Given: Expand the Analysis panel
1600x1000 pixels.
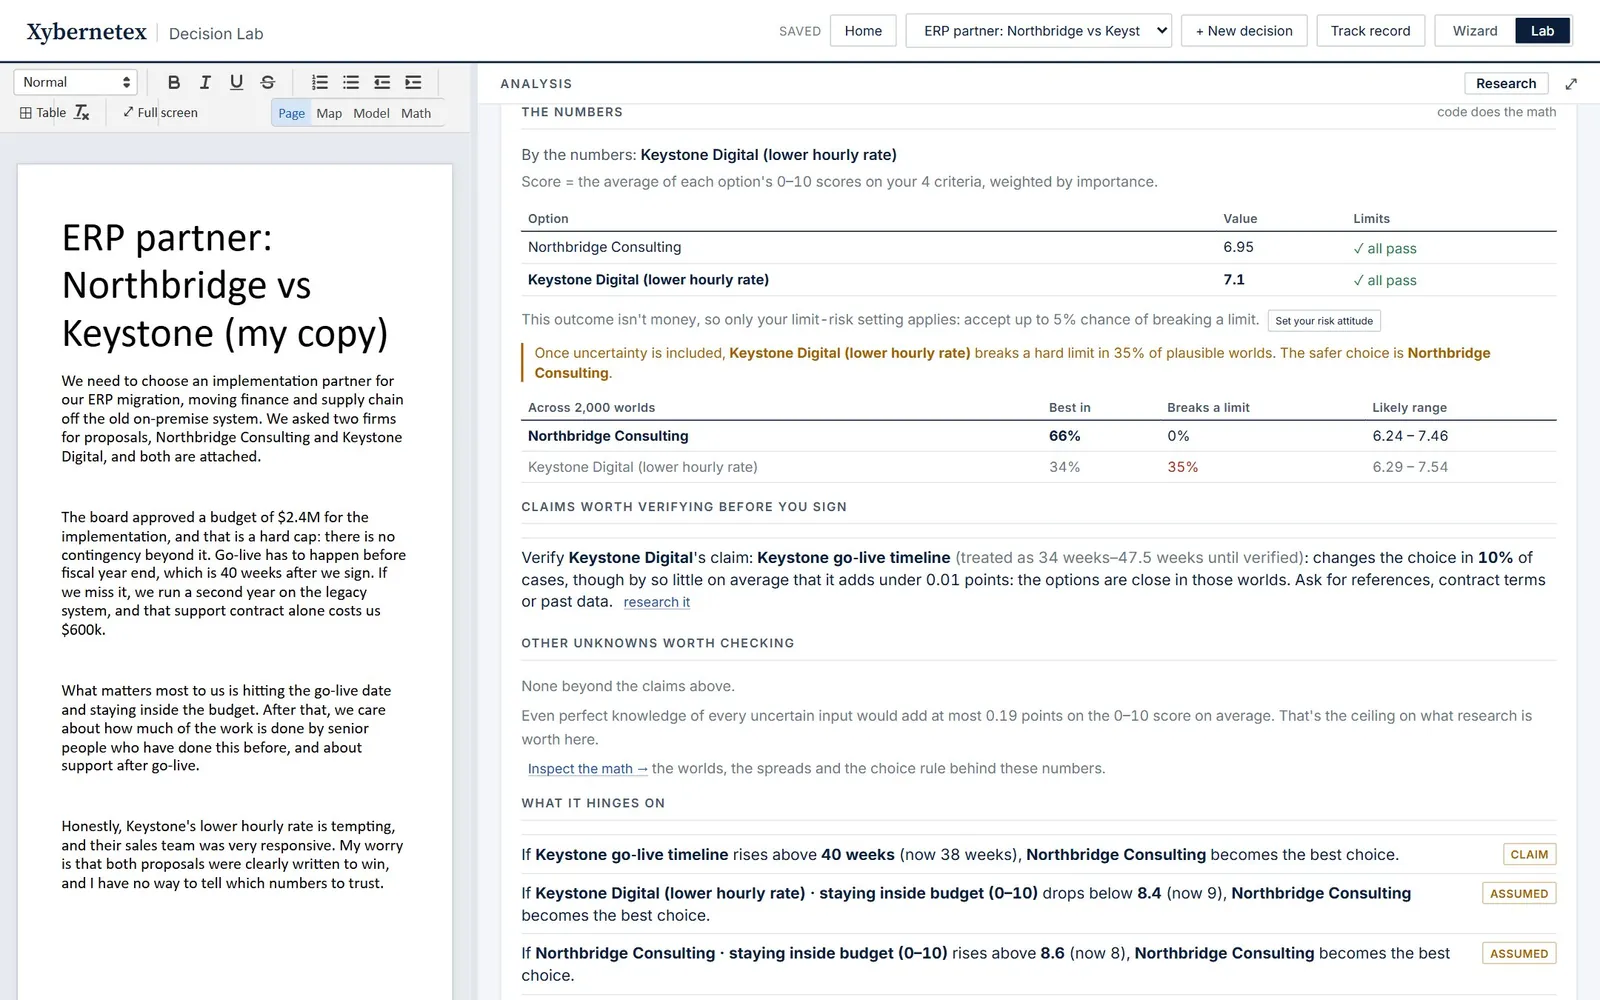Looking at the screenshot, I should (1571, 84).
